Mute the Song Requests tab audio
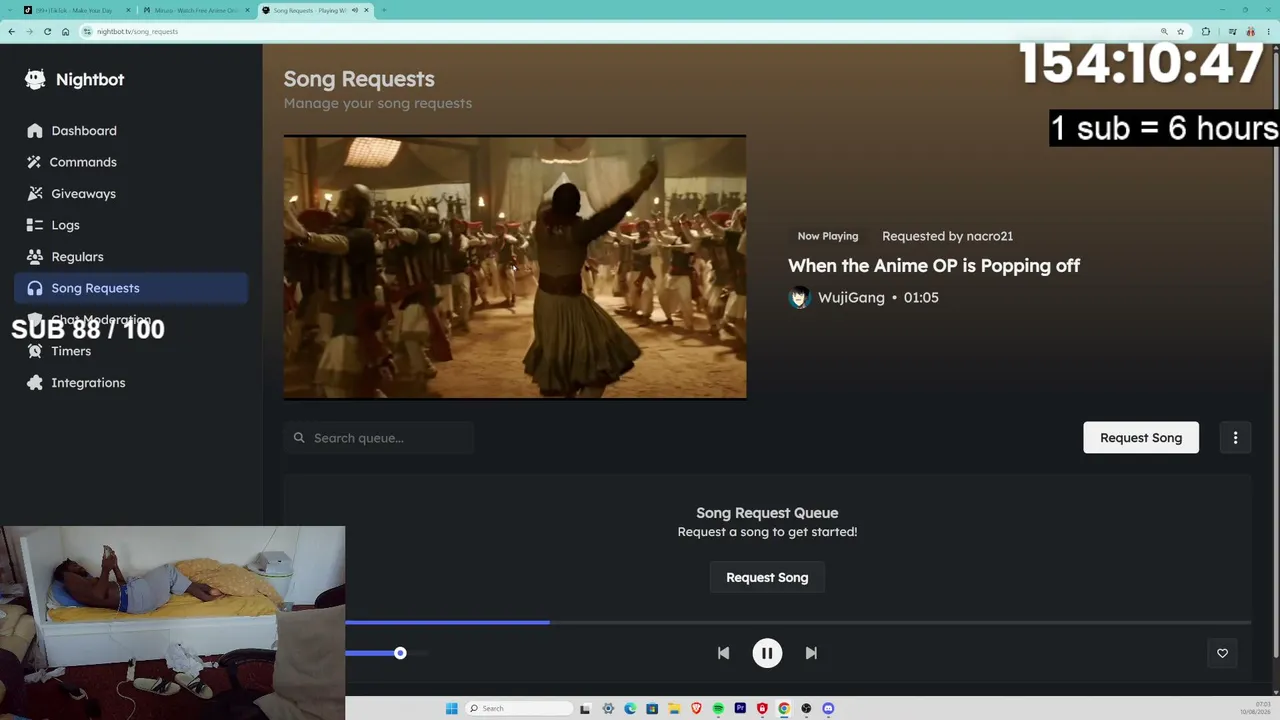The width and height of the screenshot is (1280, 720). 354,10
